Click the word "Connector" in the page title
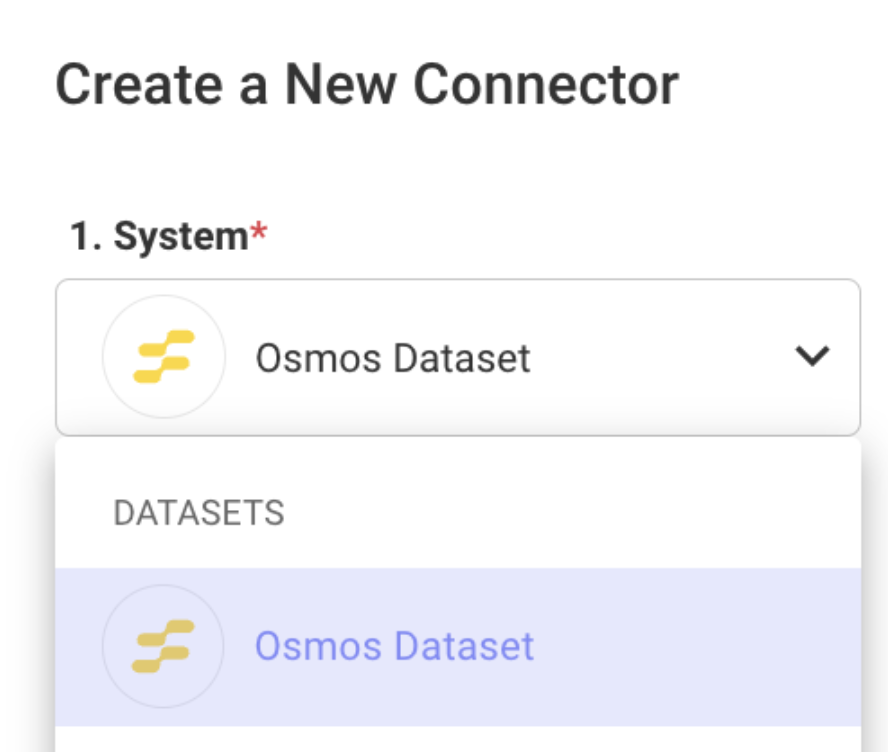 coord(545,85)
